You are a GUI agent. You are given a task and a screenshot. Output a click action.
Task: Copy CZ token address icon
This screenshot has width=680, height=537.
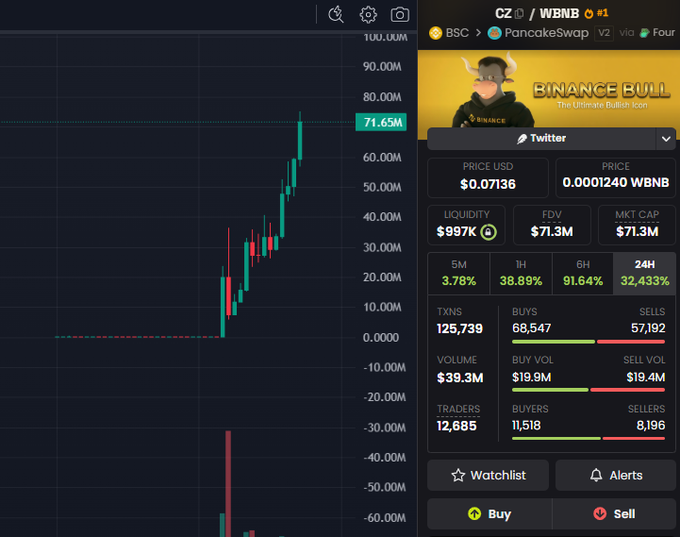[x=519, y=14]
